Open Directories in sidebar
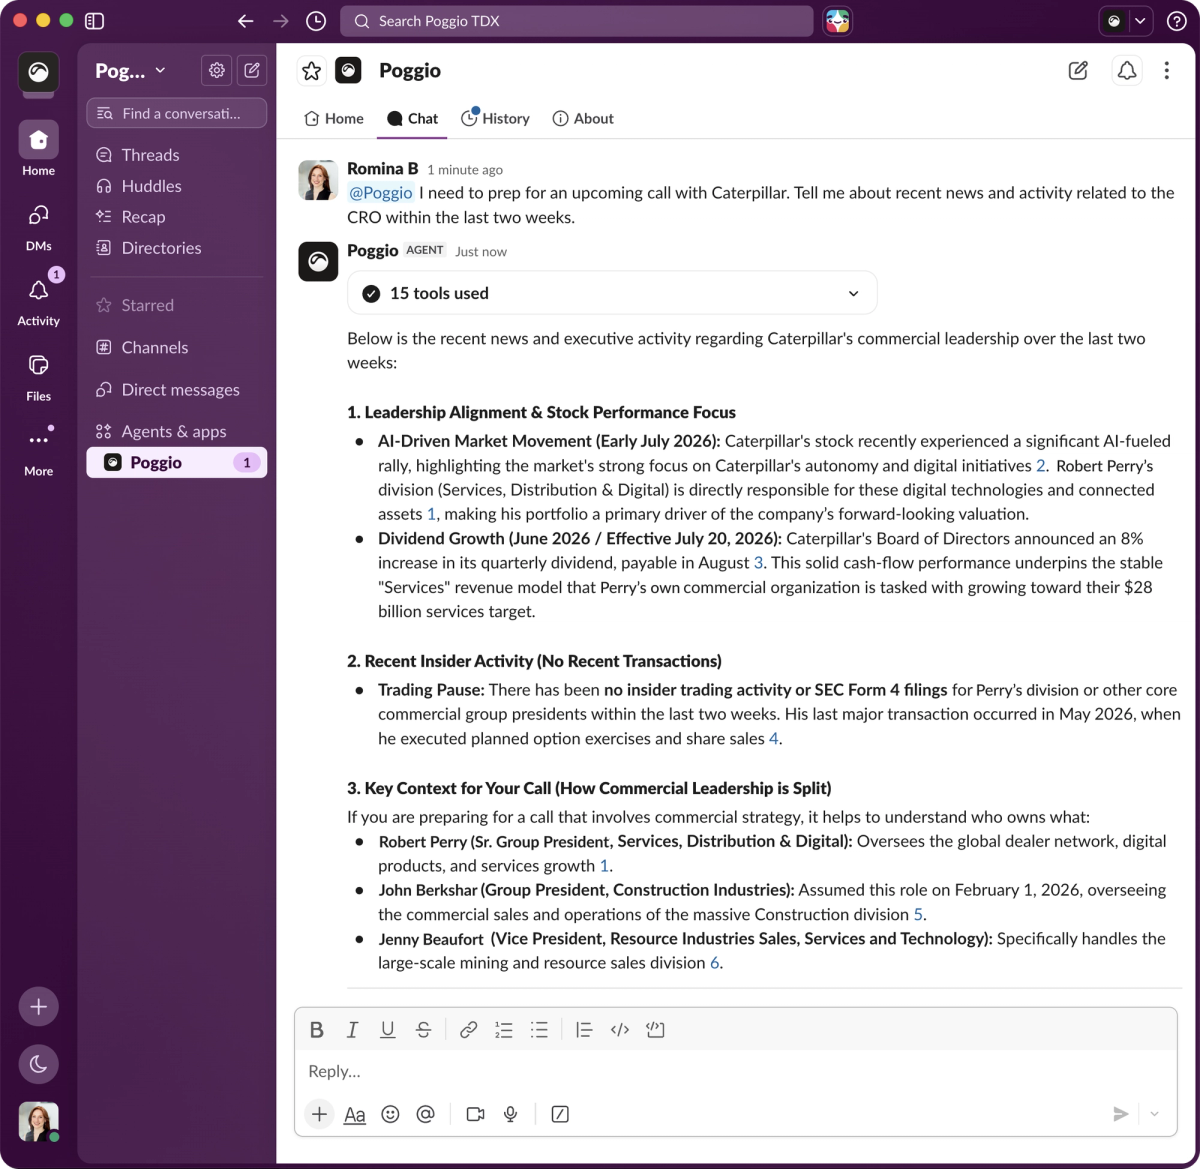The width and height of the screenshot is (1200, 1169). click(x=161, y=248)
